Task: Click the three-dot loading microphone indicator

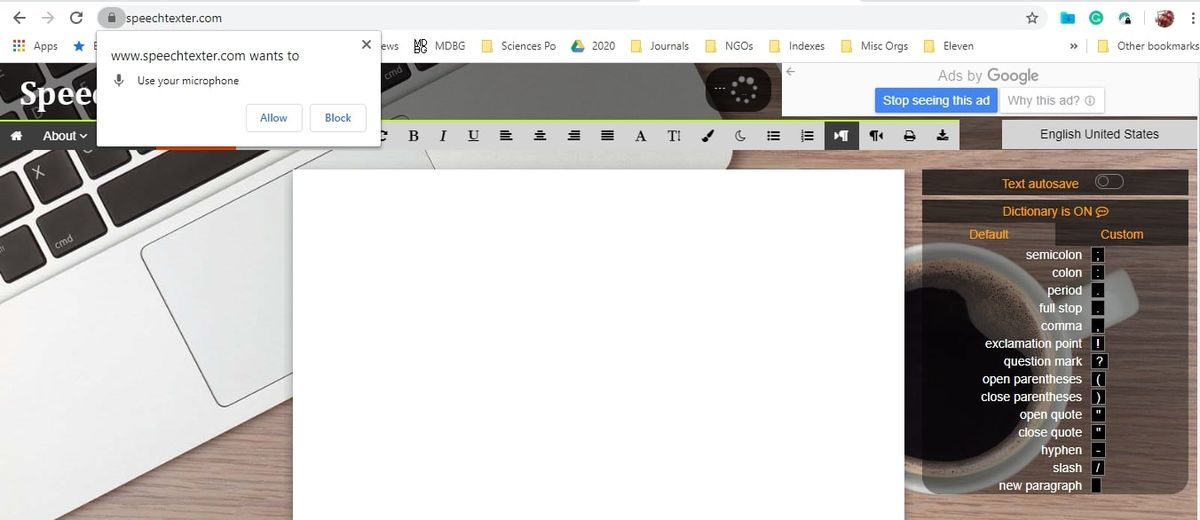Action: click(738, 91)
